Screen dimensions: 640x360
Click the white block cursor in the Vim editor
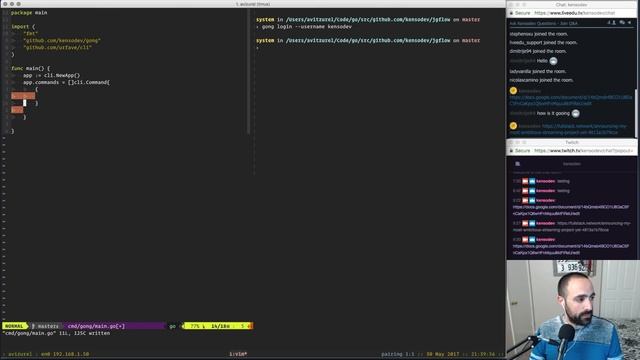24,103
